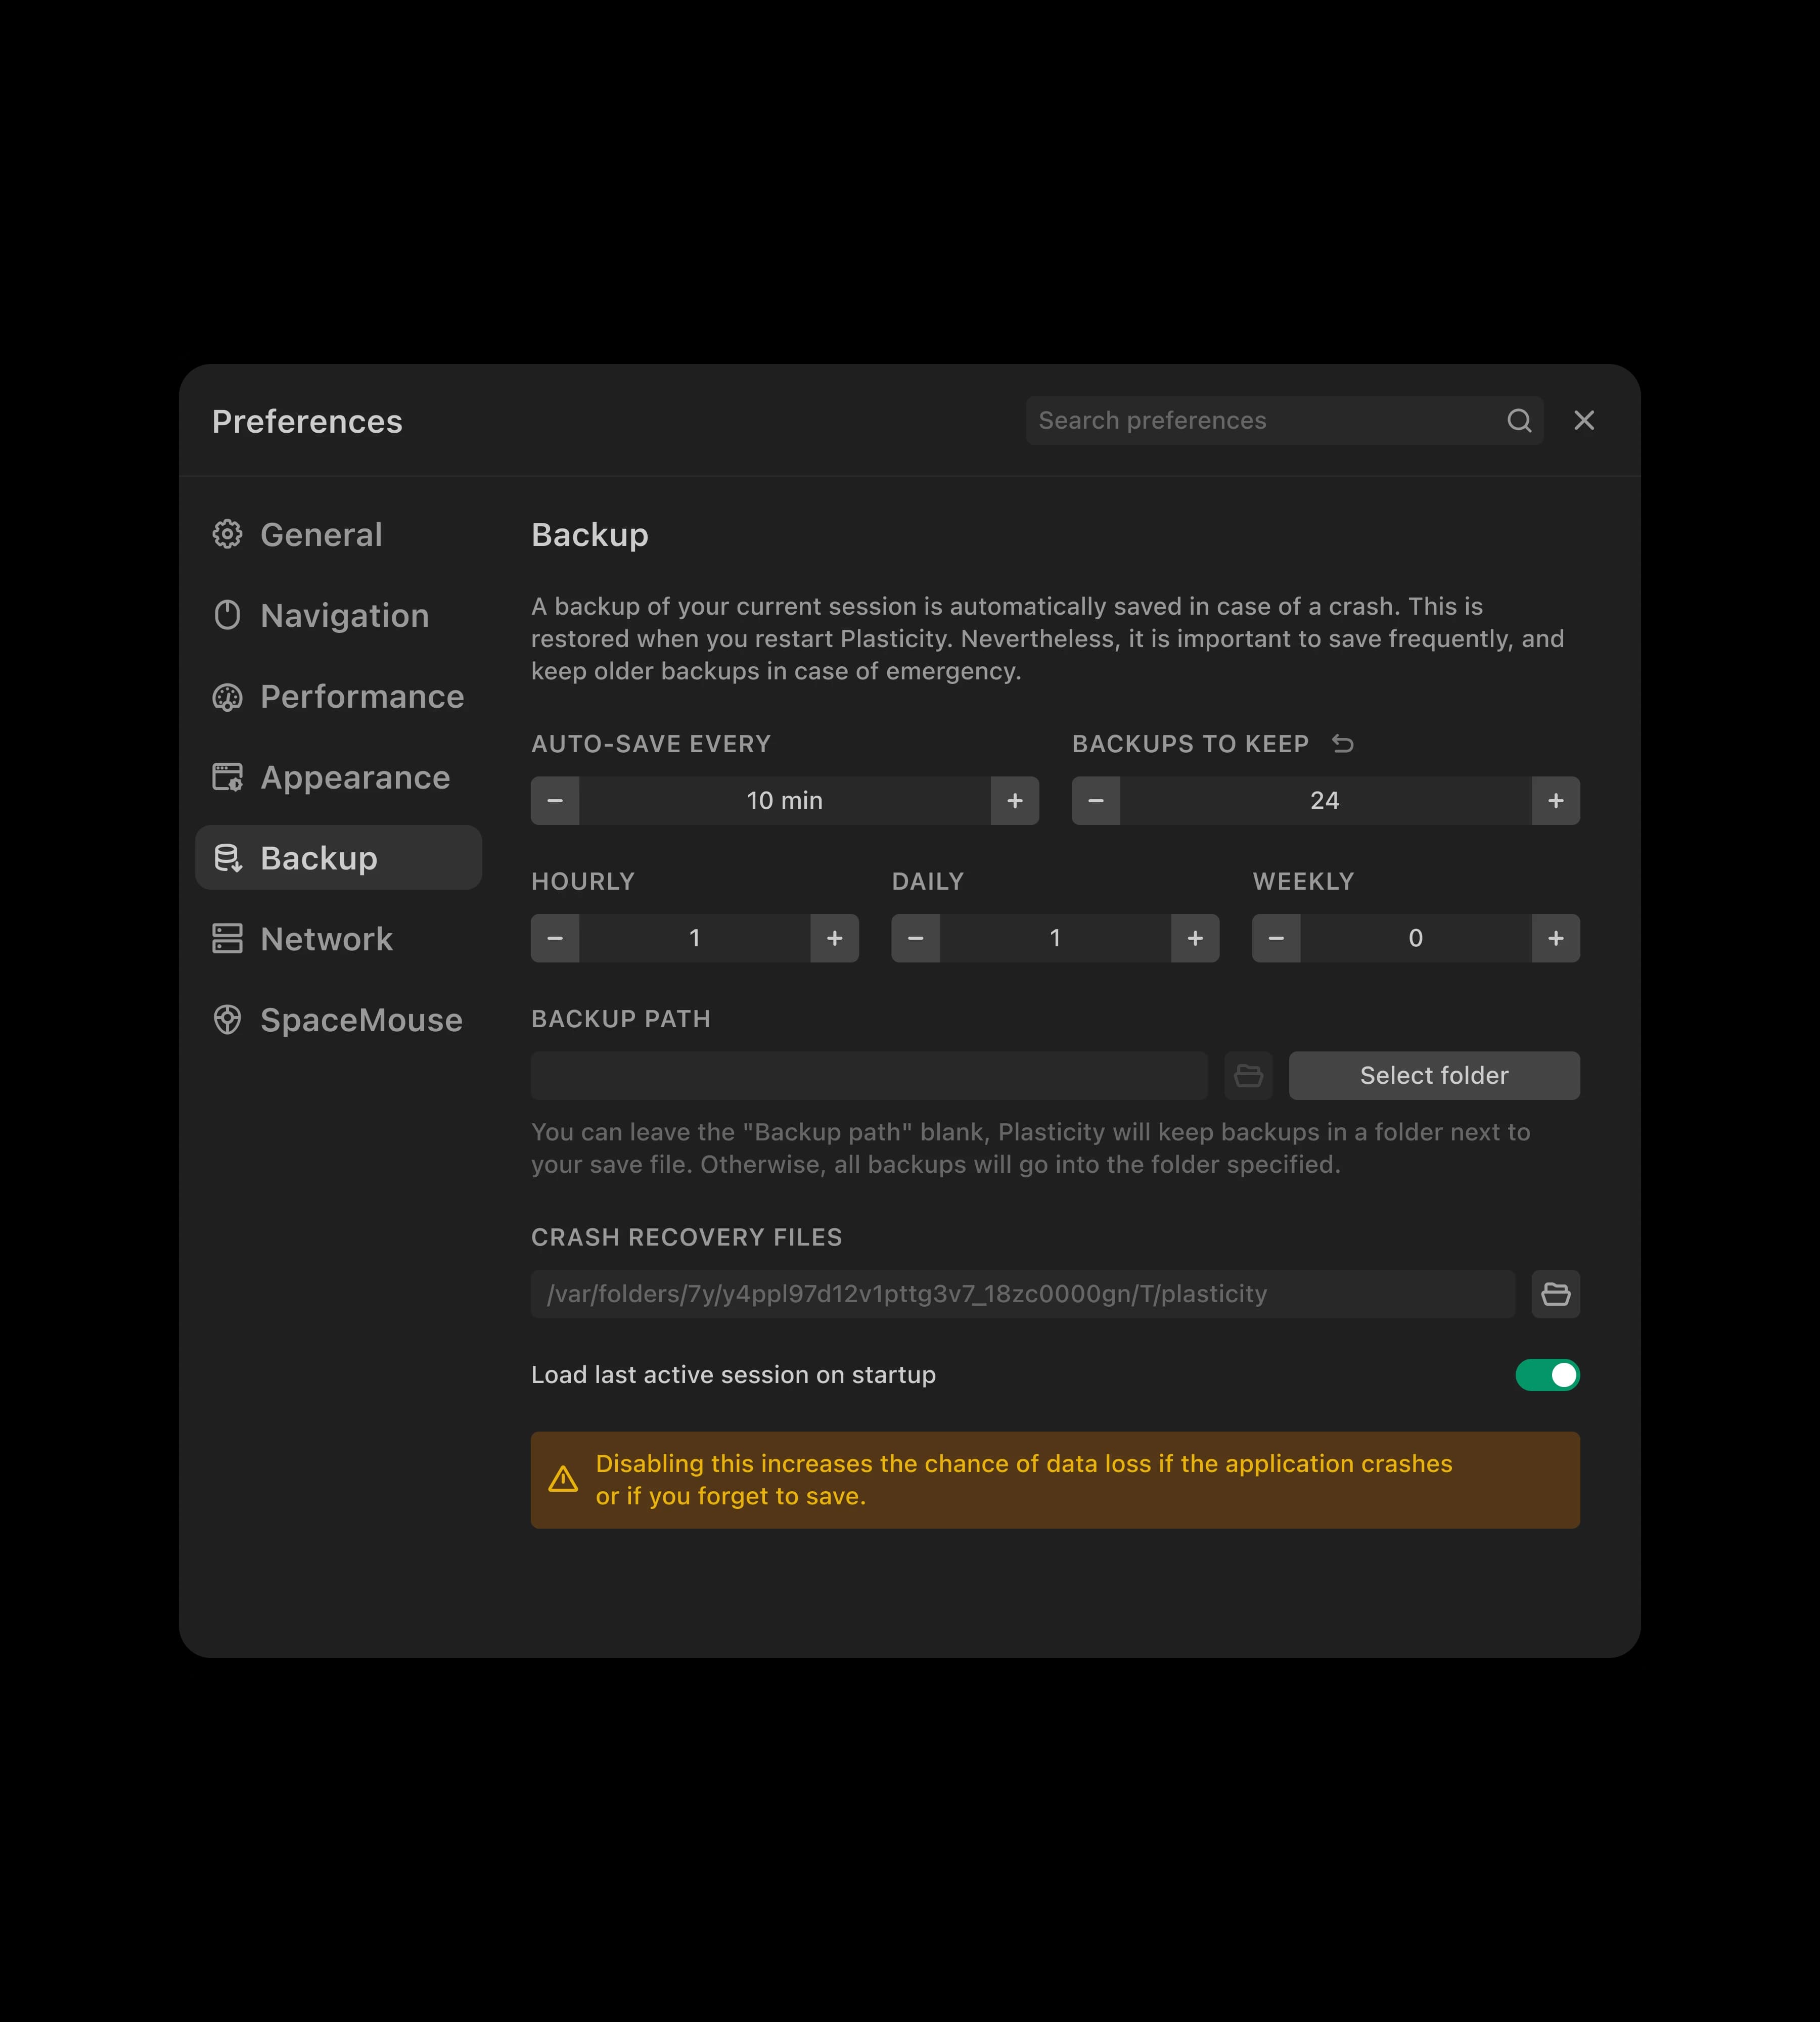This screenshot has width=1820, height=2022.
Task: Click the "AUTO-SAVE EVERY" label
Action: [651, 743]
